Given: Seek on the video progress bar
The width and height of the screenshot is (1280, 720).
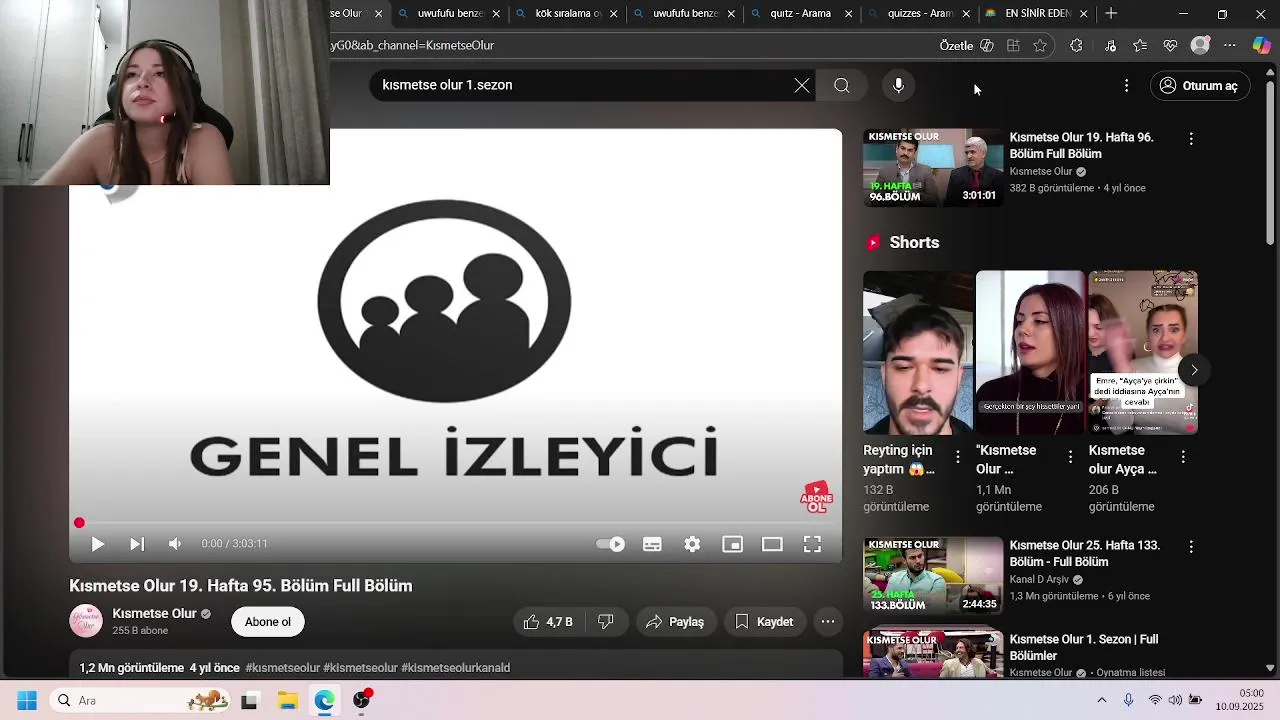Looking at the screenshot, I should coord(455,523).
